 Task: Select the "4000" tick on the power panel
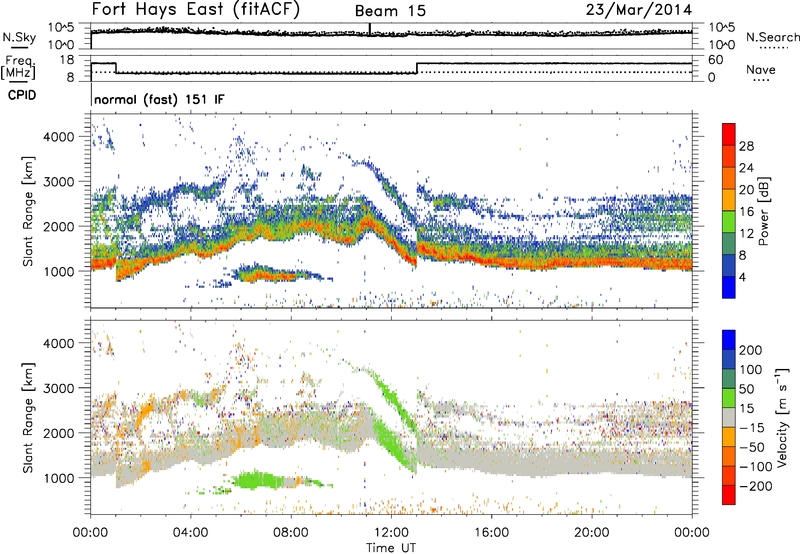pyautogui.click(x=58, y=137)
